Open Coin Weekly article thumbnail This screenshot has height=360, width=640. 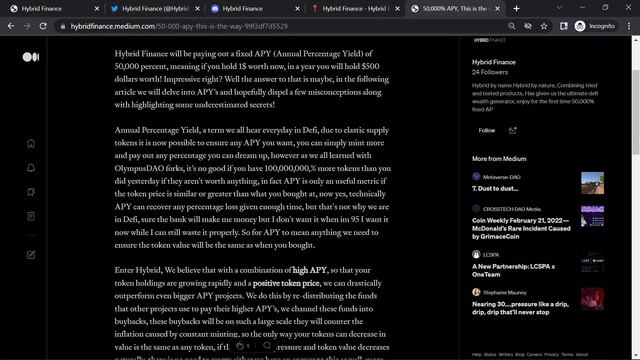tap(592, 216)
